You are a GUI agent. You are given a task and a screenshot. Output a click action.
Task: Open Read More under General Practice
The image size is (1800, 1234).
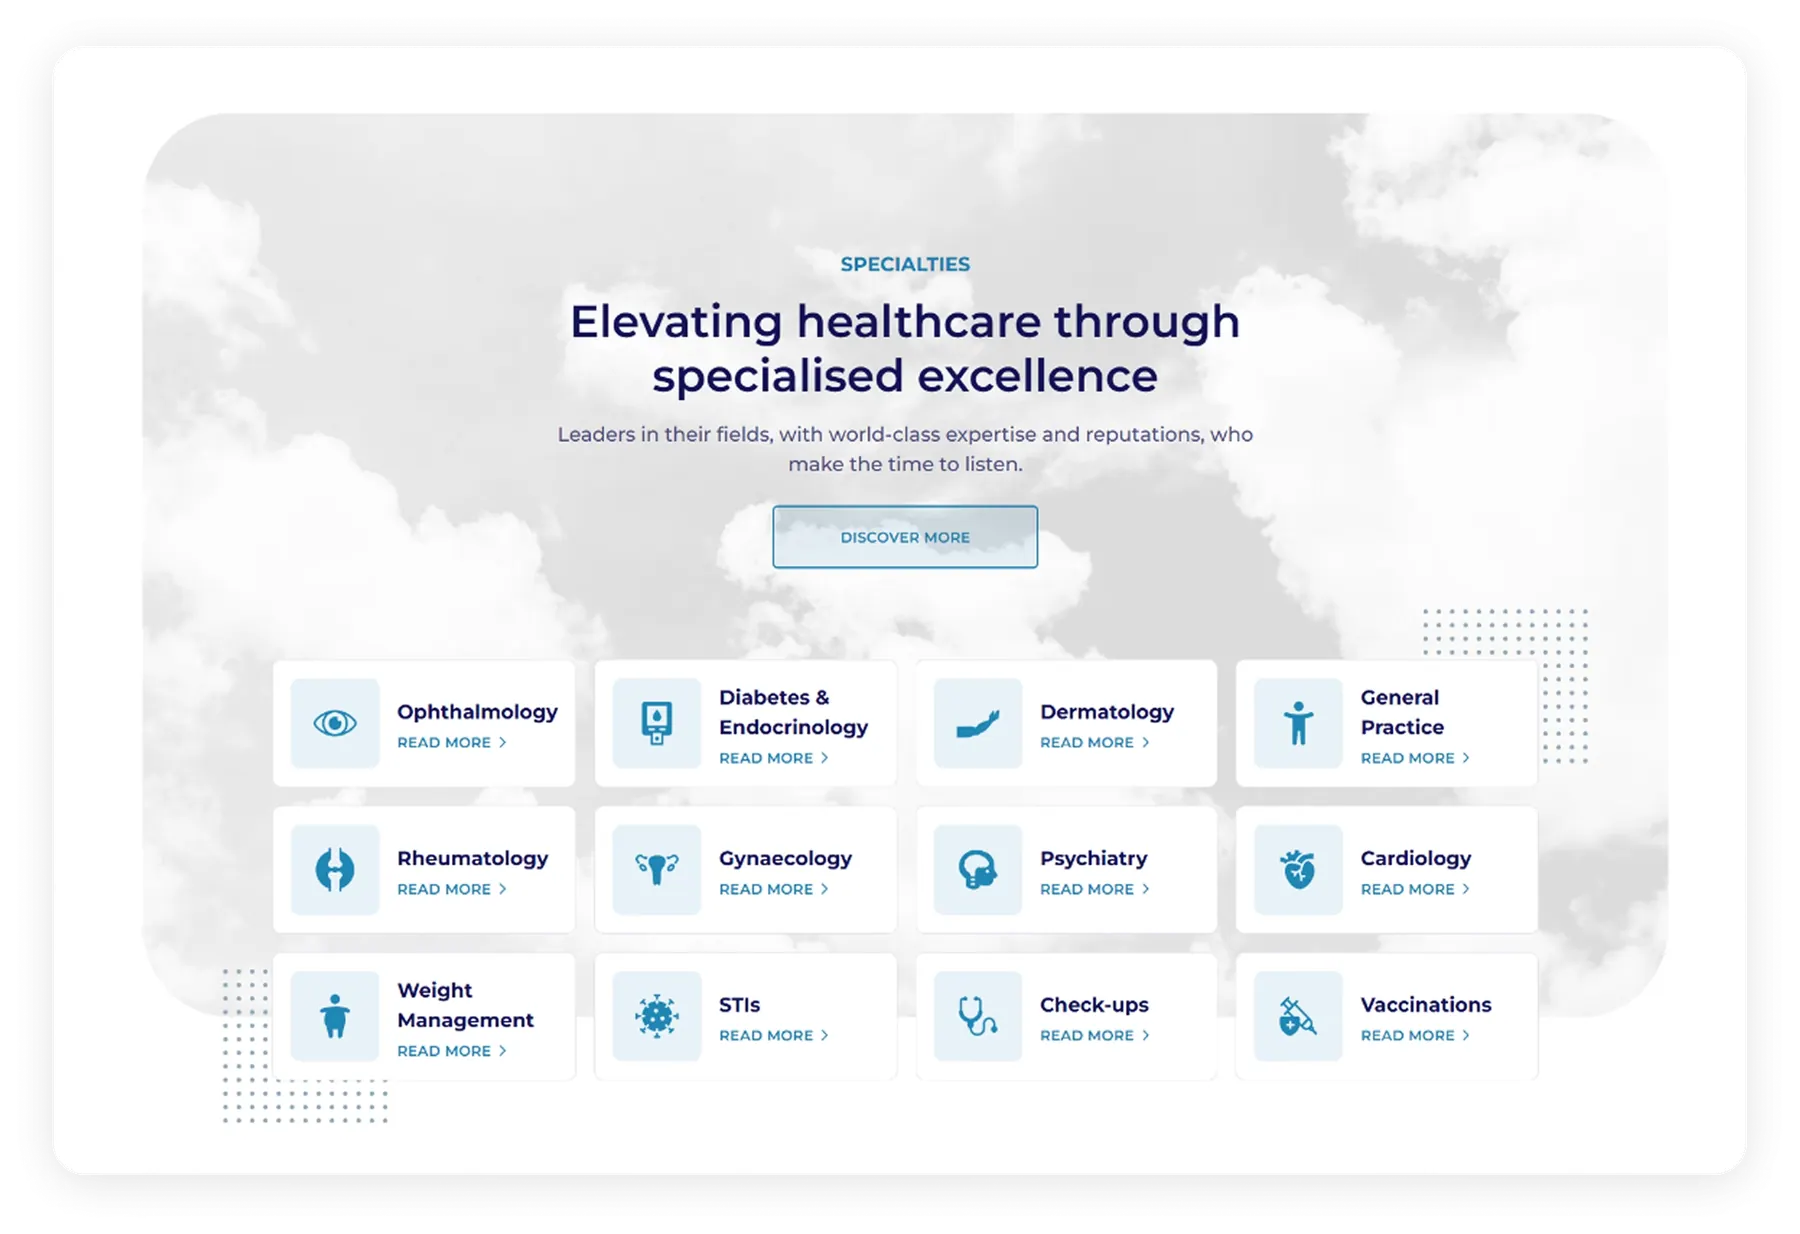(1416, 758)
